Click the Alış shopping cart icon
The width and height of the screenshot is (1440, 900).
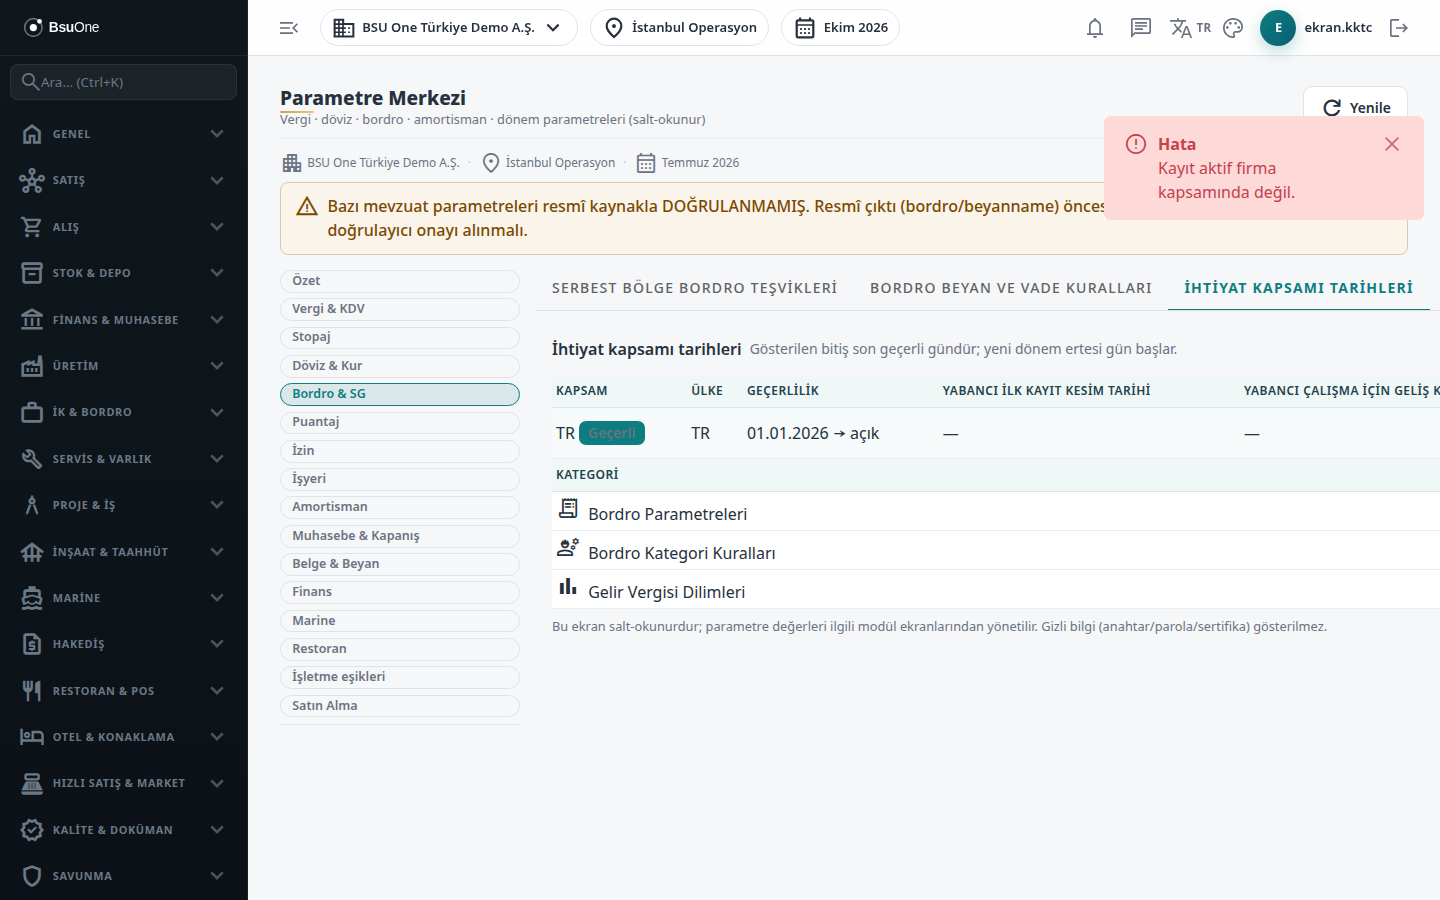32,227
